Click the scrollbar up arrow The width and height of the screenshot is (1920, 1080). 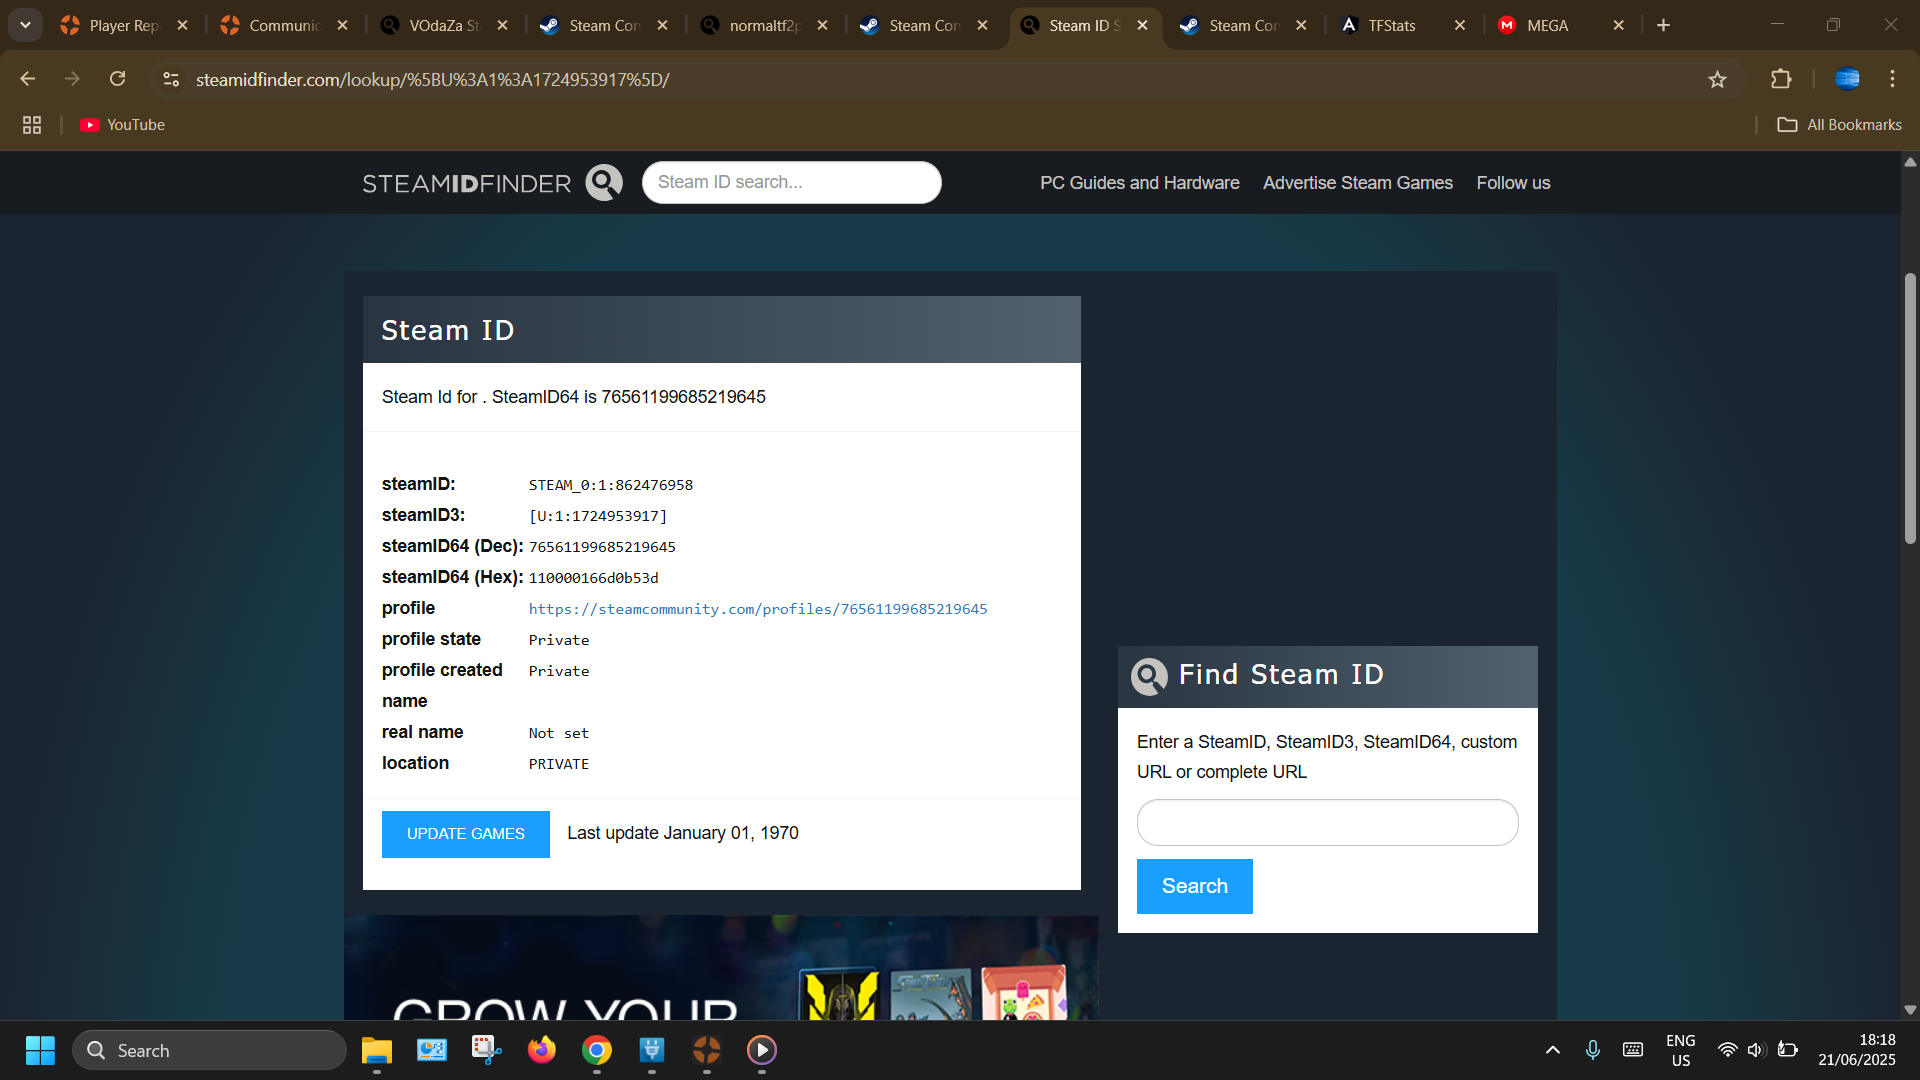[1910, 162]
